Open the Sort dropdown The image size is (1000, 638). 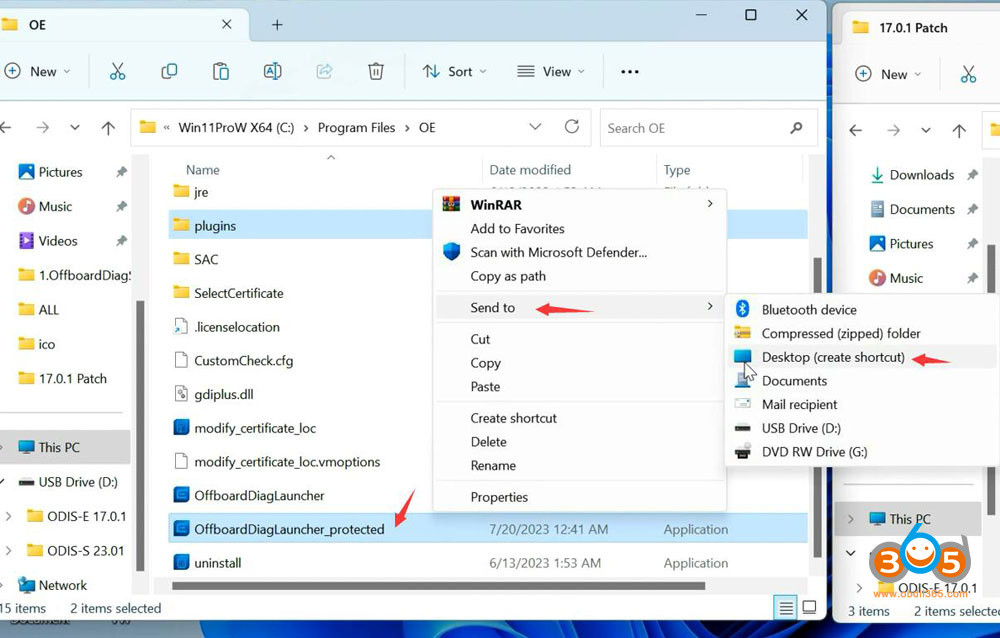pos(454,71)
